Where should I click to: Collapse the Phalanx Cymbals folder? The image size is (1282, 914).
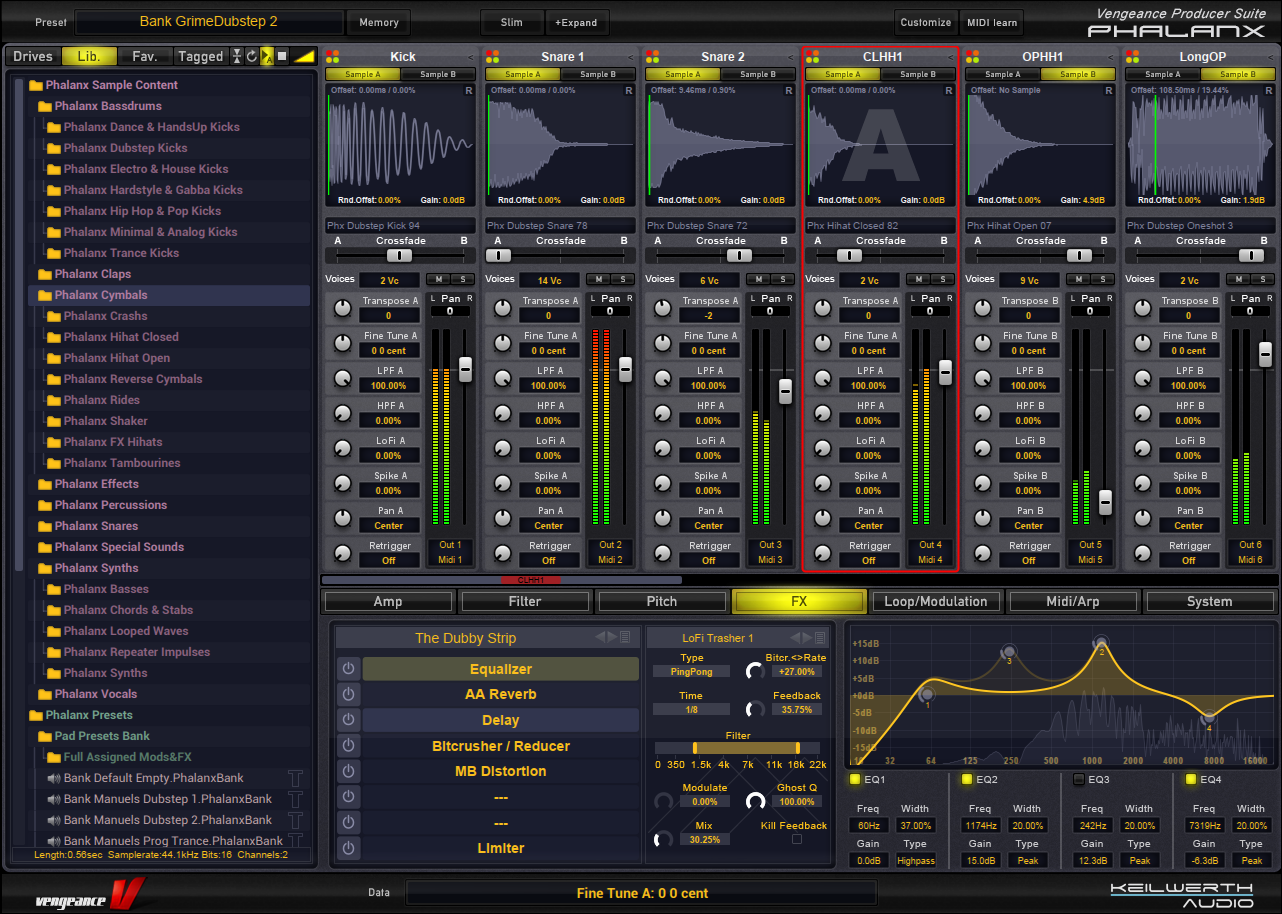coord(45,296)
